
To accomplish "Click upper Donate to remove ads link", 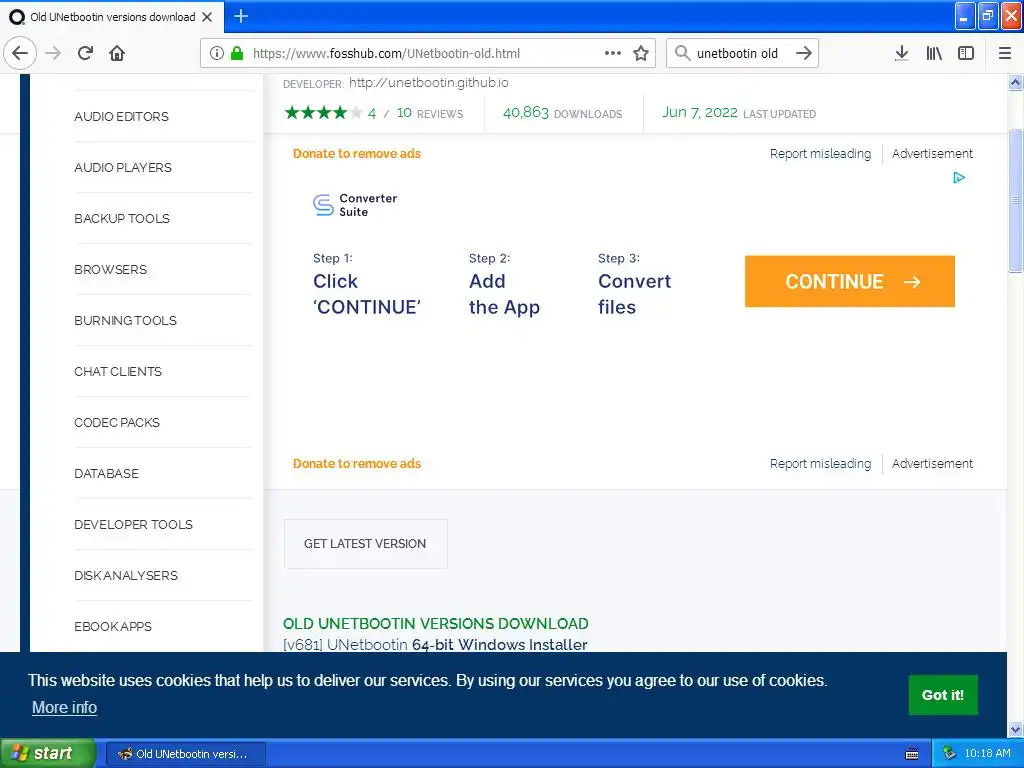I will click(357, 153).
